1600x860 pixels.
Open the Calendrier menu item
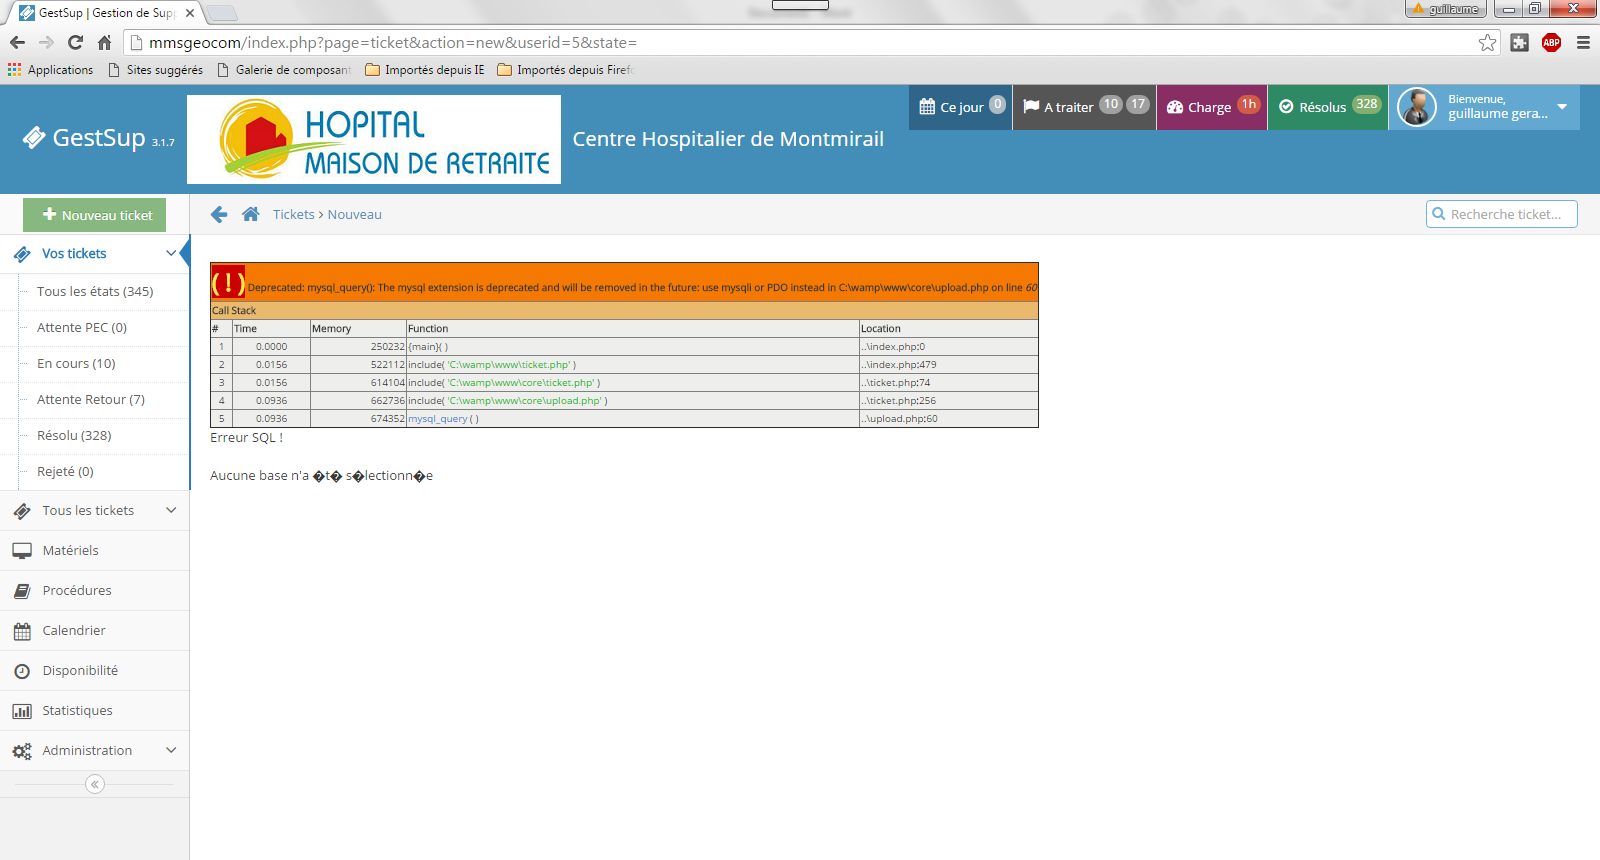pyautogui.click(x=95, y=630)
